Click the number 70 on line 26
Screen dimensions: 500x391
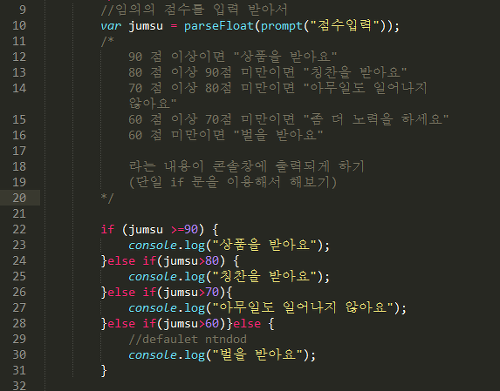(212, 292)
